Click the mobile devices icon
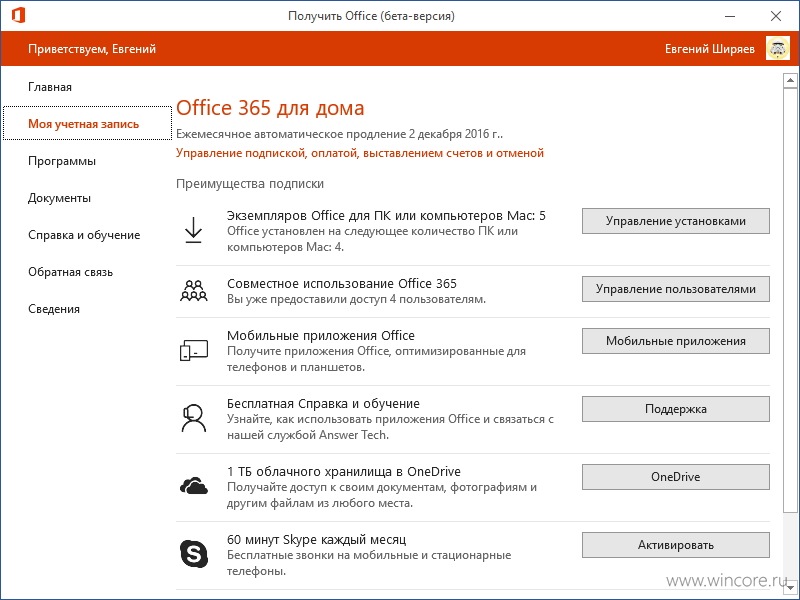This screenshot has width=800, height=600. 193,350
